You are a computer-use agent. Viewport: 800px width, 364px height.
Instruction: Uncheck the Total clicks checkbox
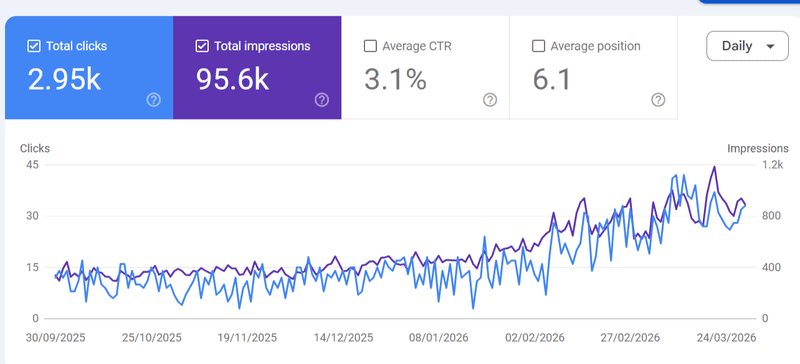click(34, 46)
